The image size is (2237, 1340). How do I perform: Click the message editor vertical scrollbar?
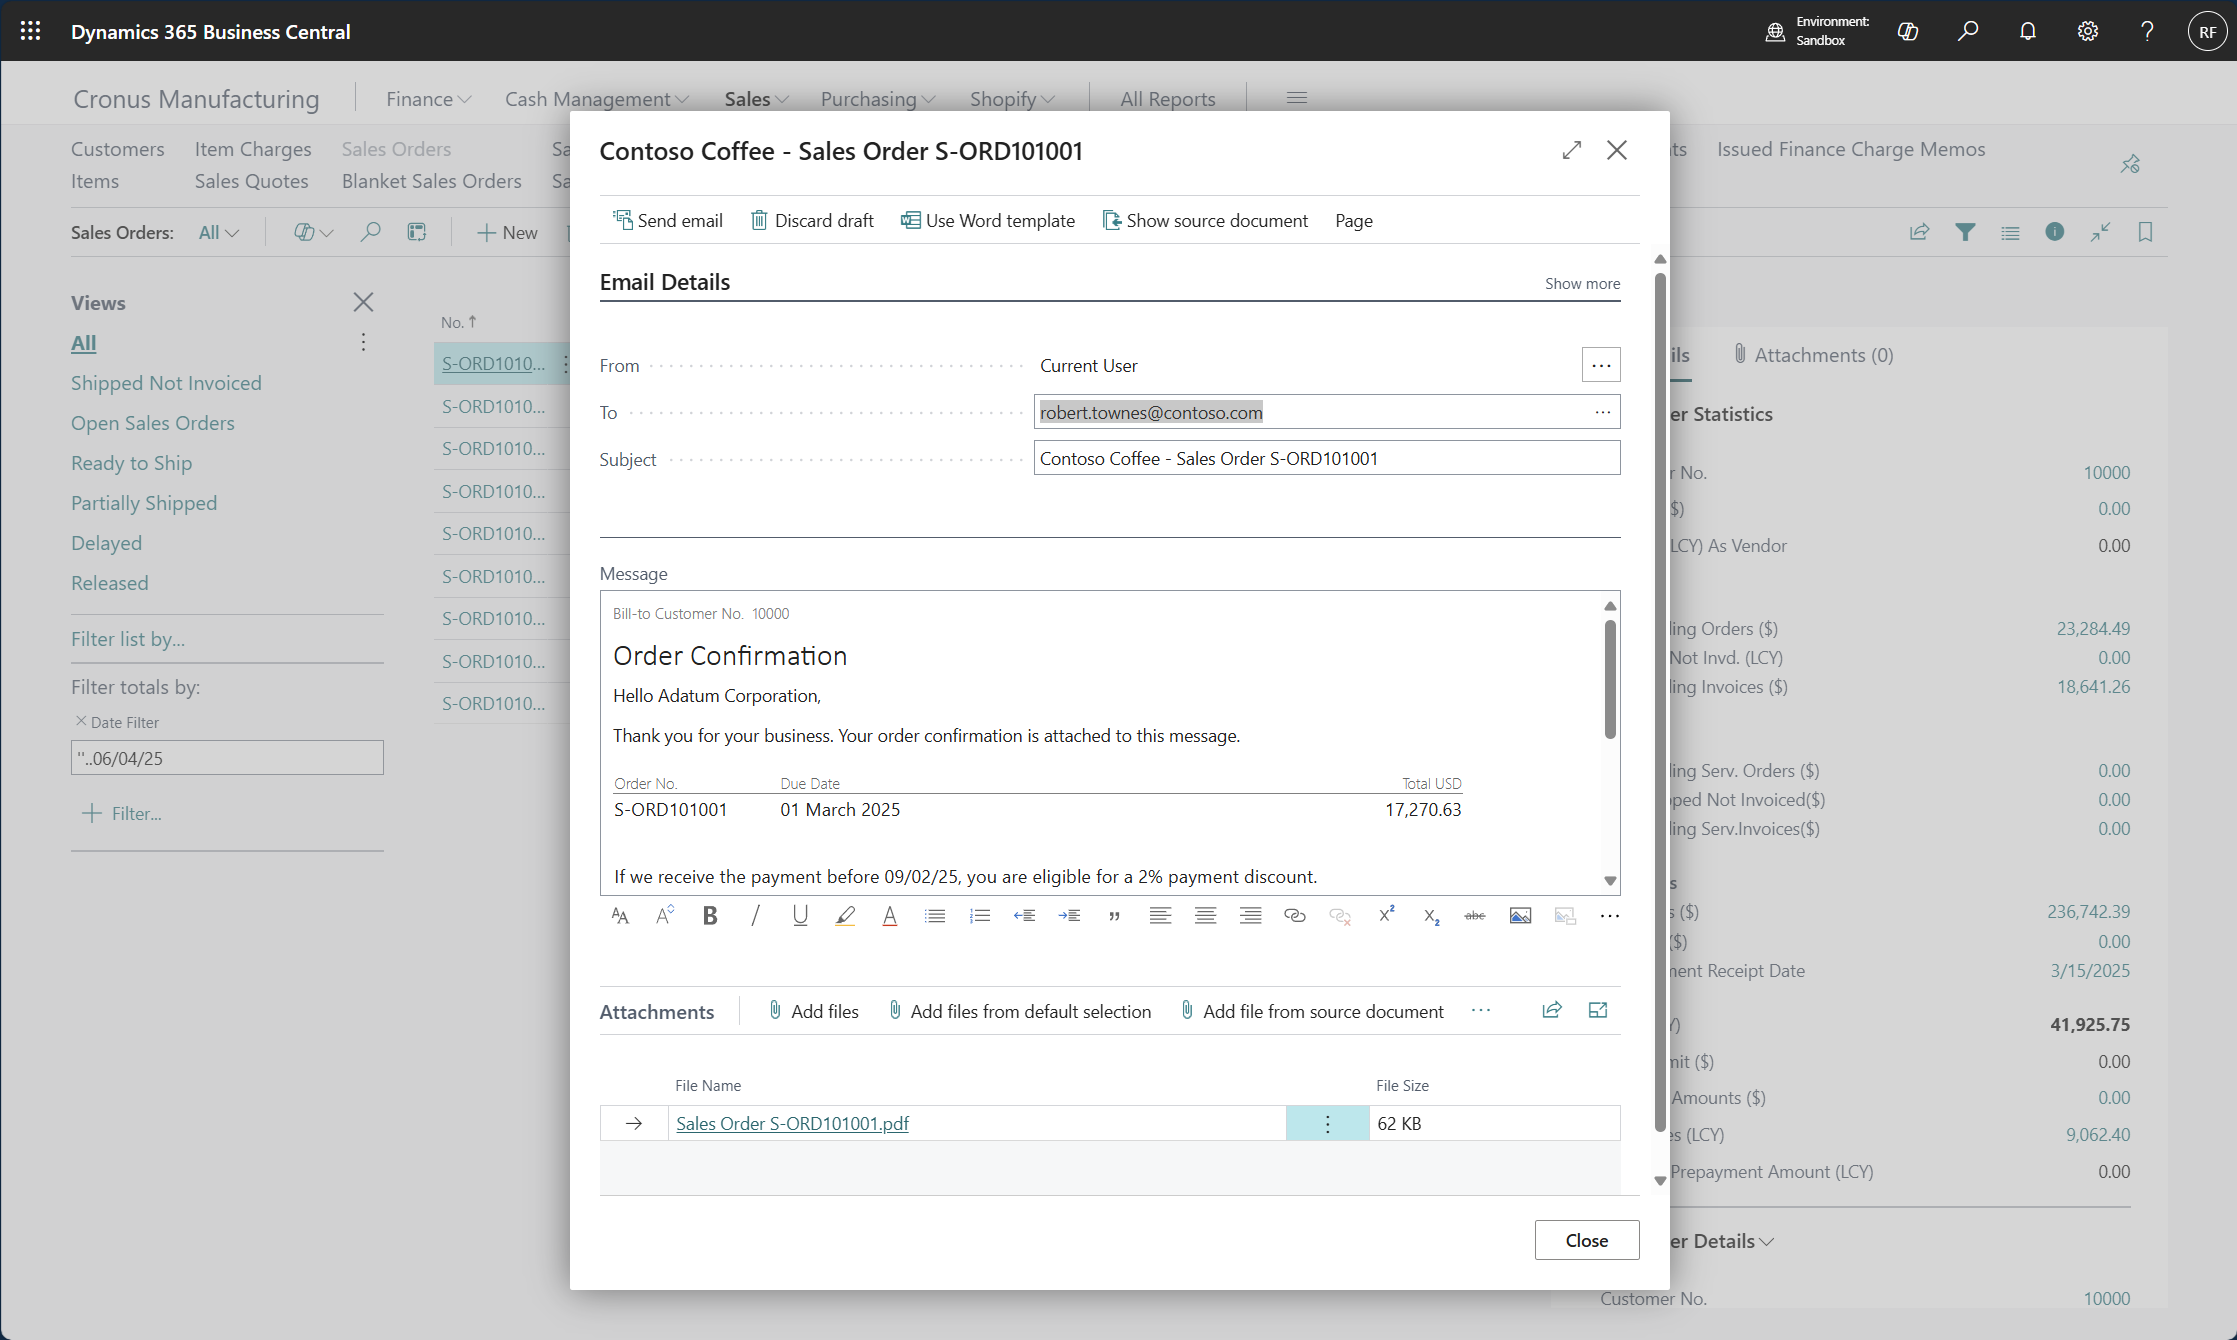click(x=1610, y=680)
